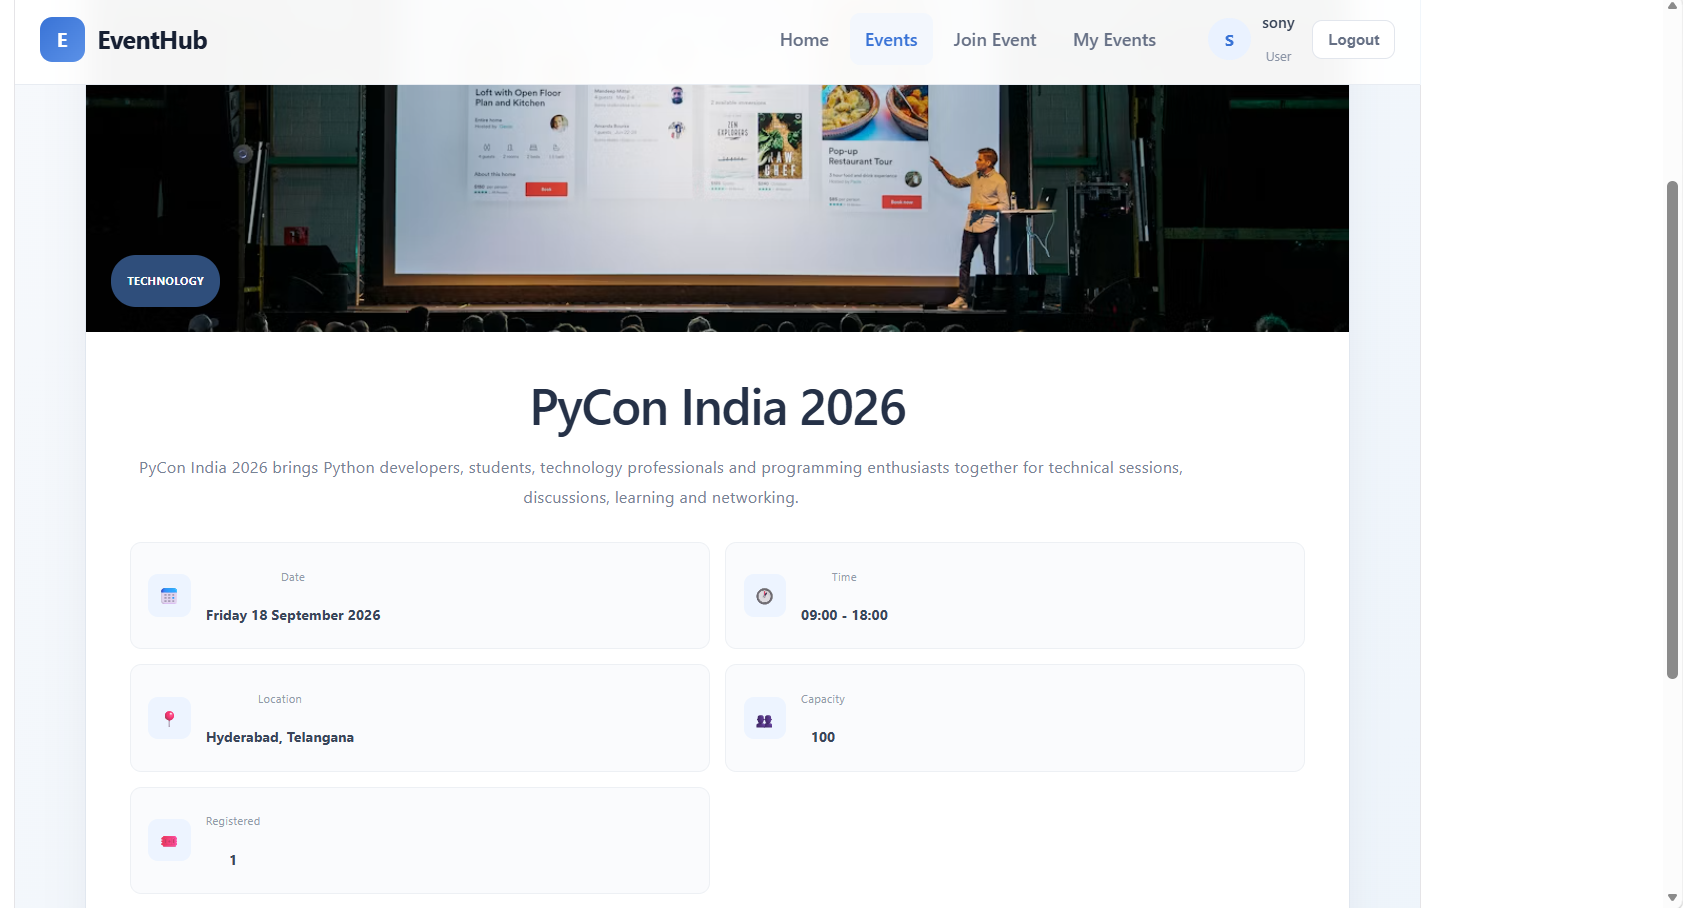Click the date value Friday 18 September 2026
The image size is (1686, 908).
click(x=293, y=615)
